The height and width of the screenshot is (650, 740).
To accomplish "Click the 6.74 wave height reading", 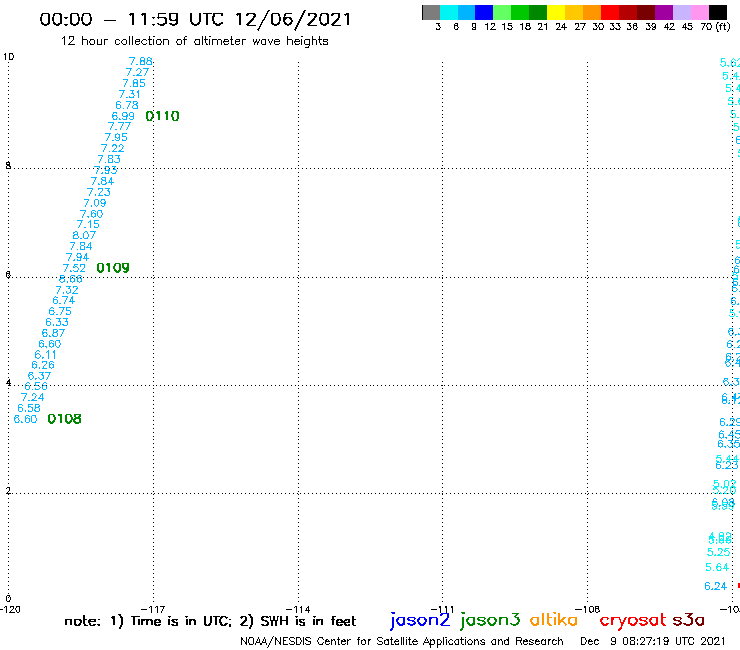I will point(64,301).
